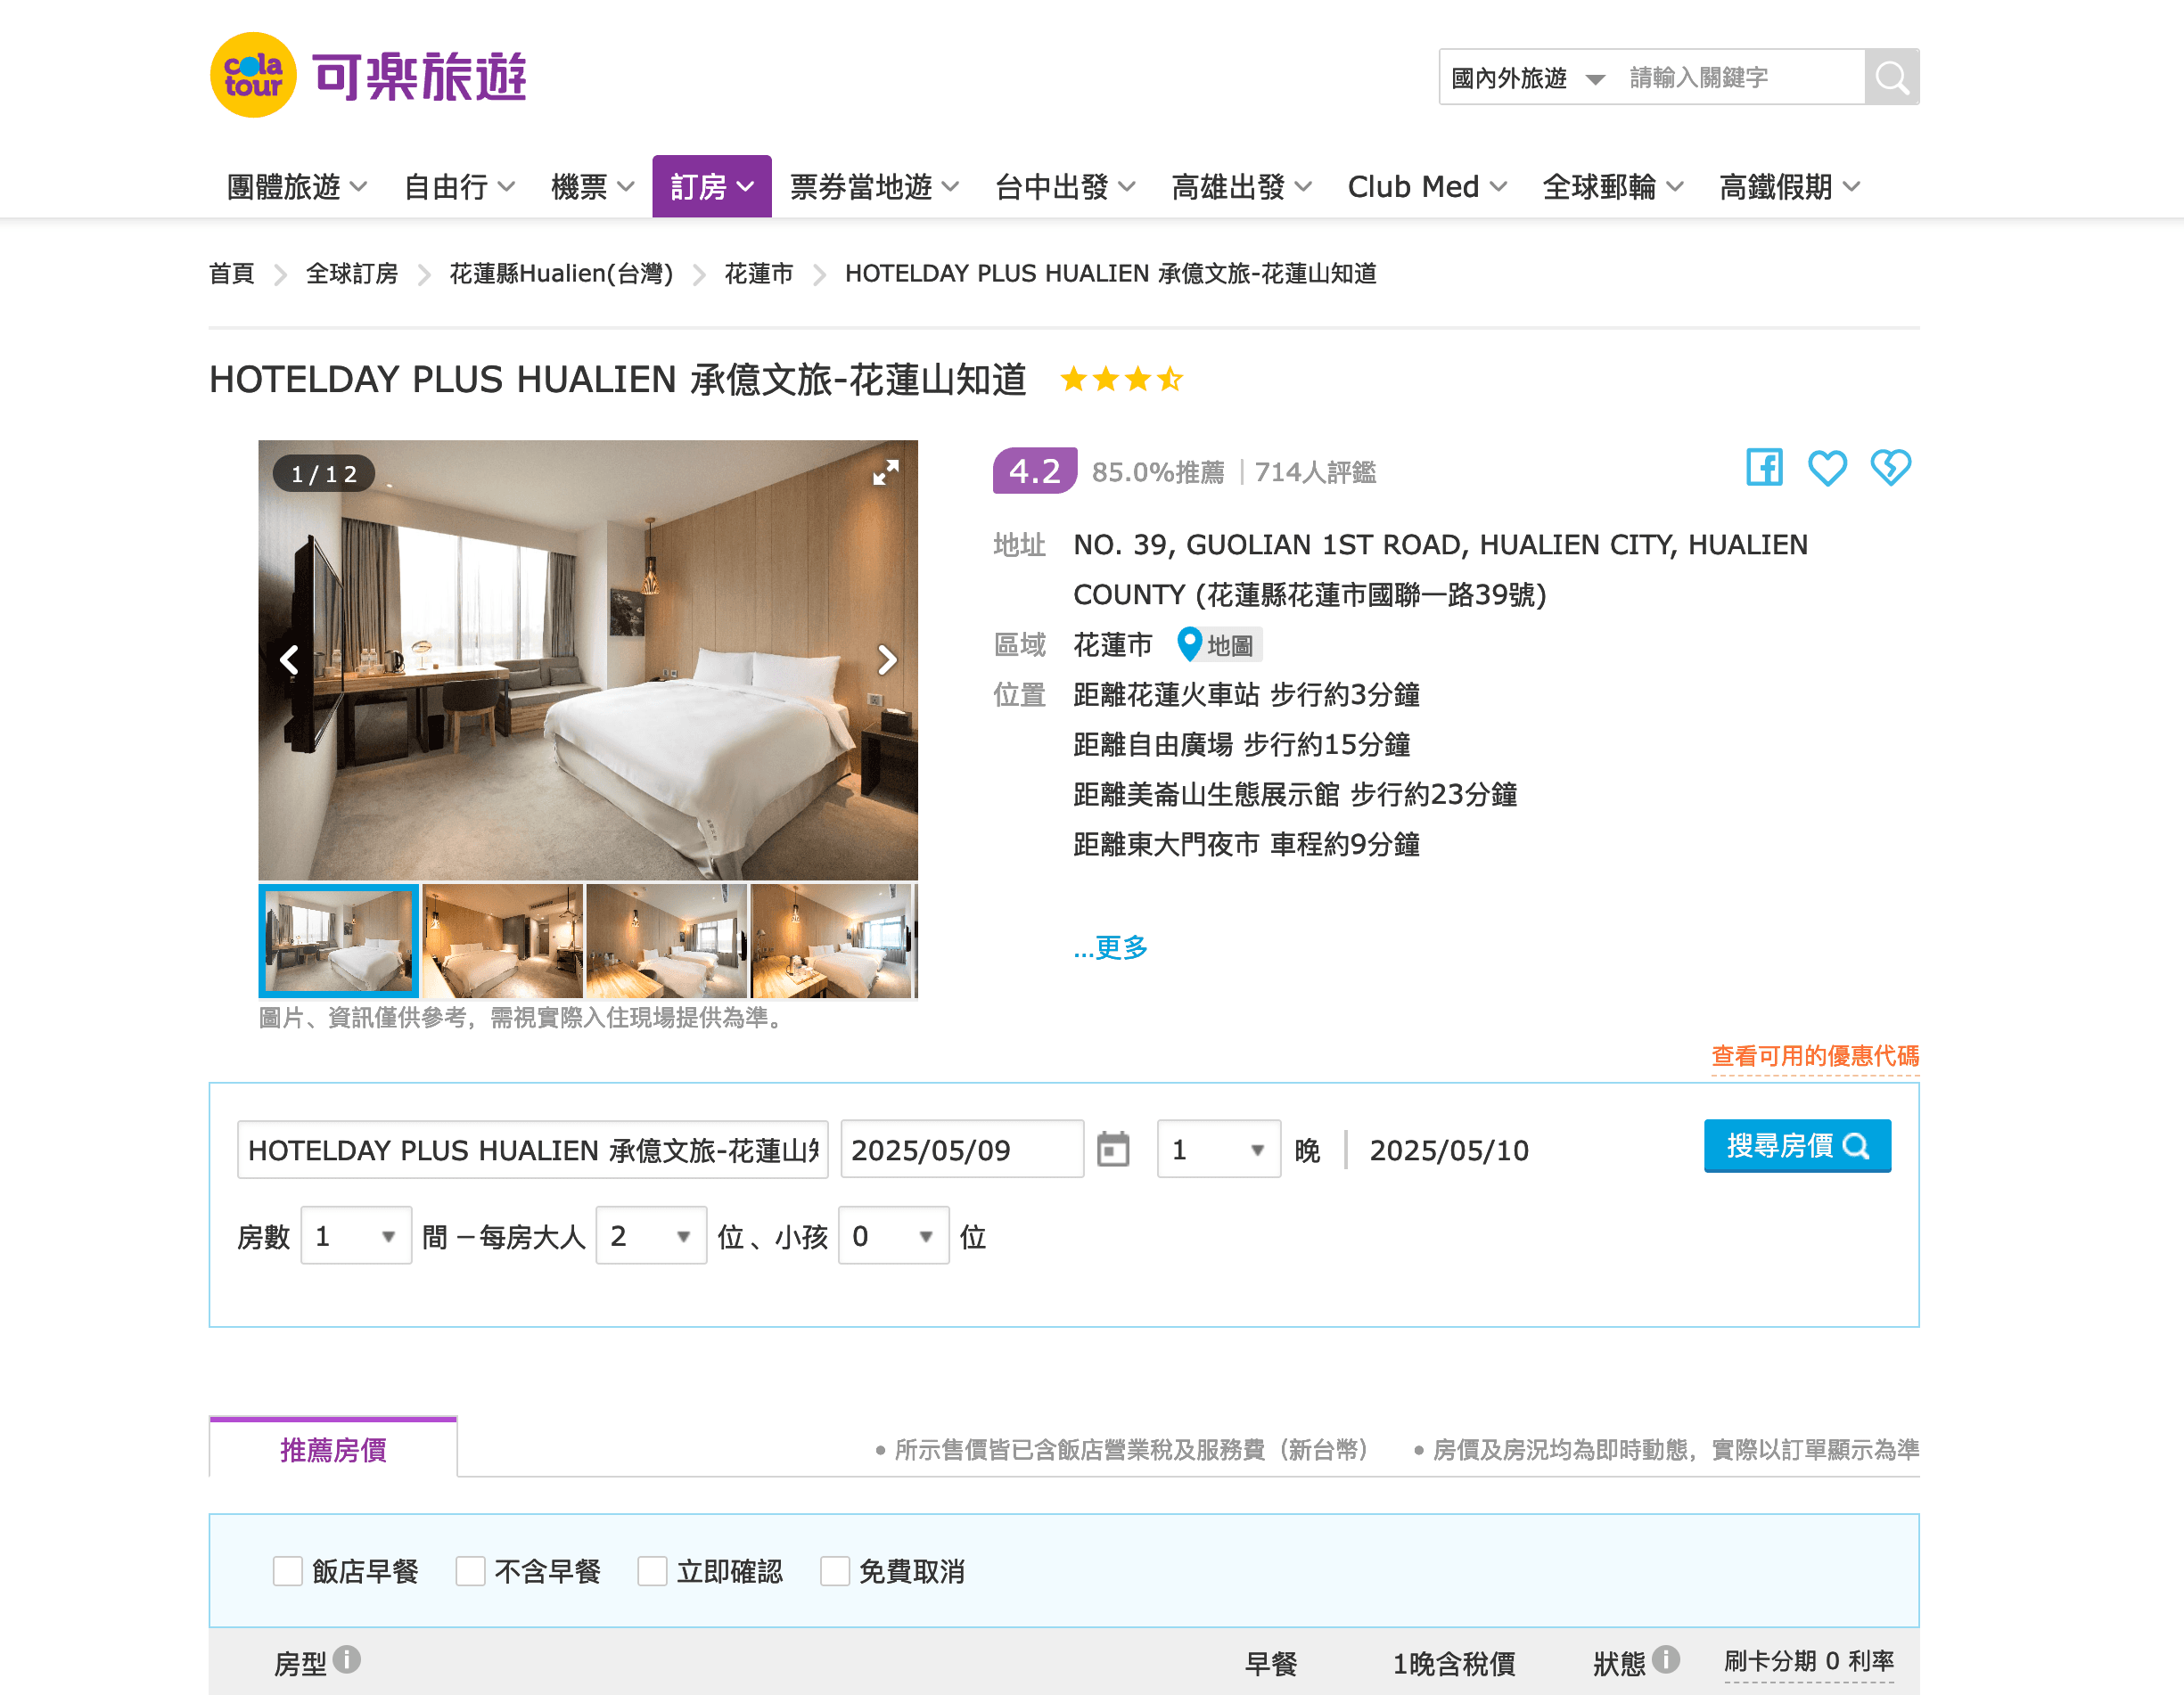Click the search magnifier button
The height and width of the screenshot is (1695, 2184).
[x=1891, y=77]
